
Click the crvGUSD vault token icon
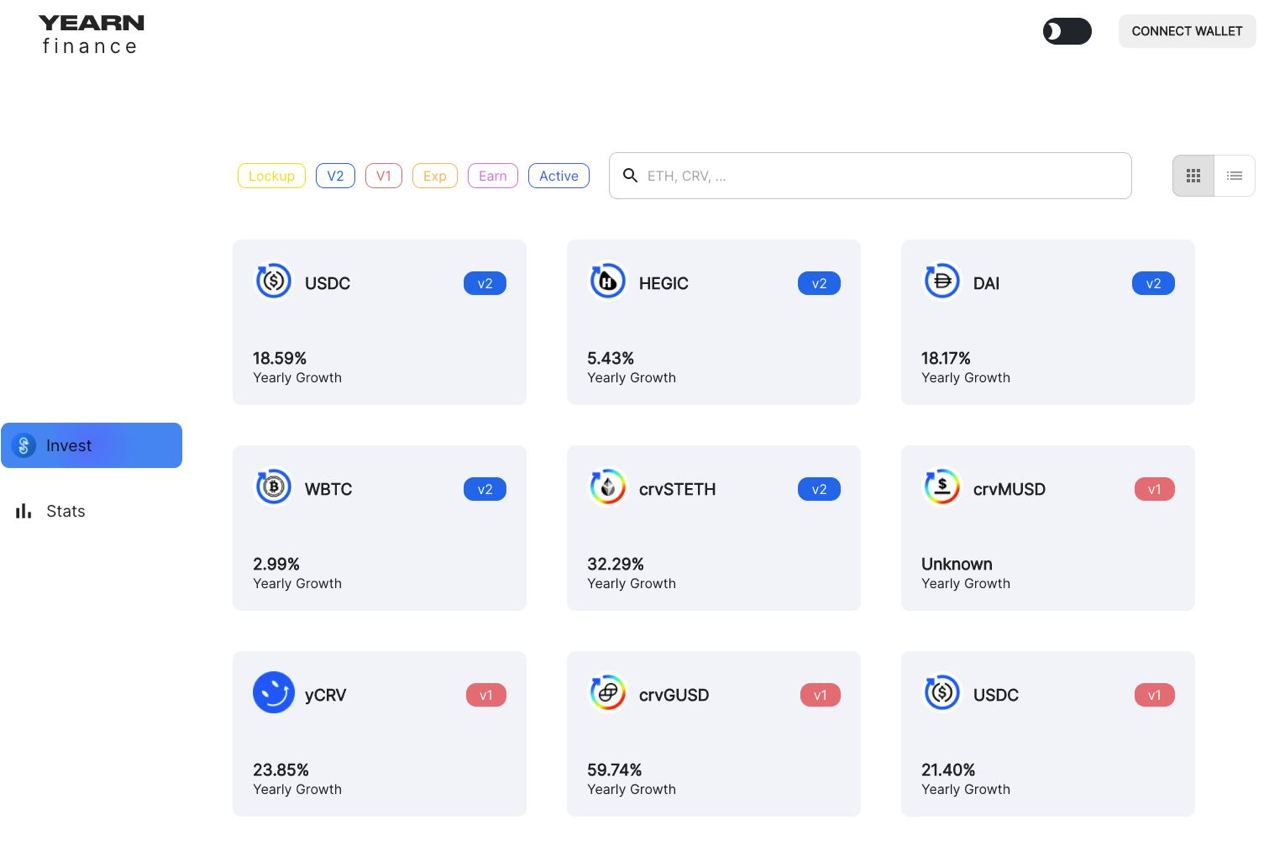[x=607, y=692]
